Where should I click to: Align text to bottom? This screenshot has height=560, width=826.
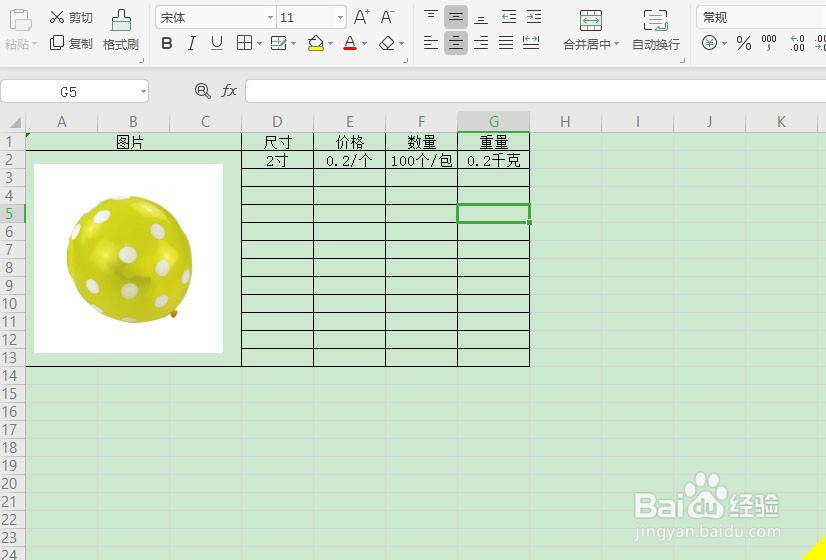click(480, 19)
